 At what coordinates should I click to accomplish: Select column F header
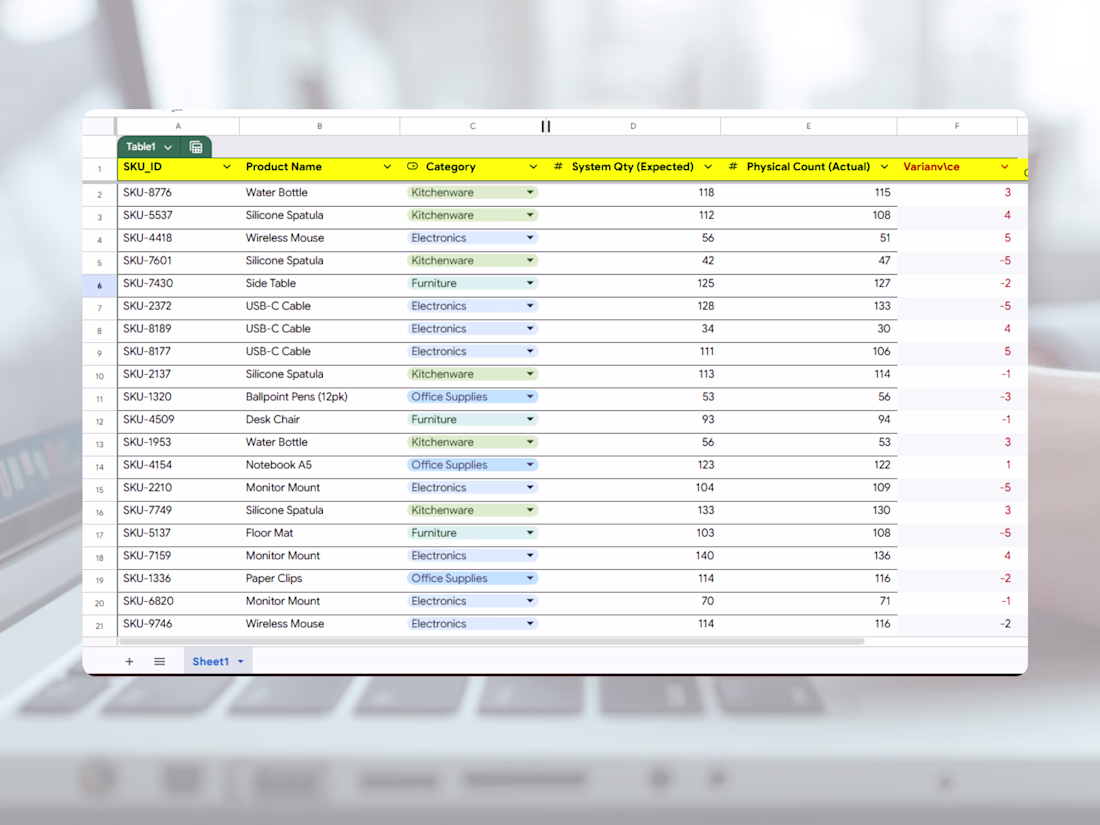click(x=957, y=126)
